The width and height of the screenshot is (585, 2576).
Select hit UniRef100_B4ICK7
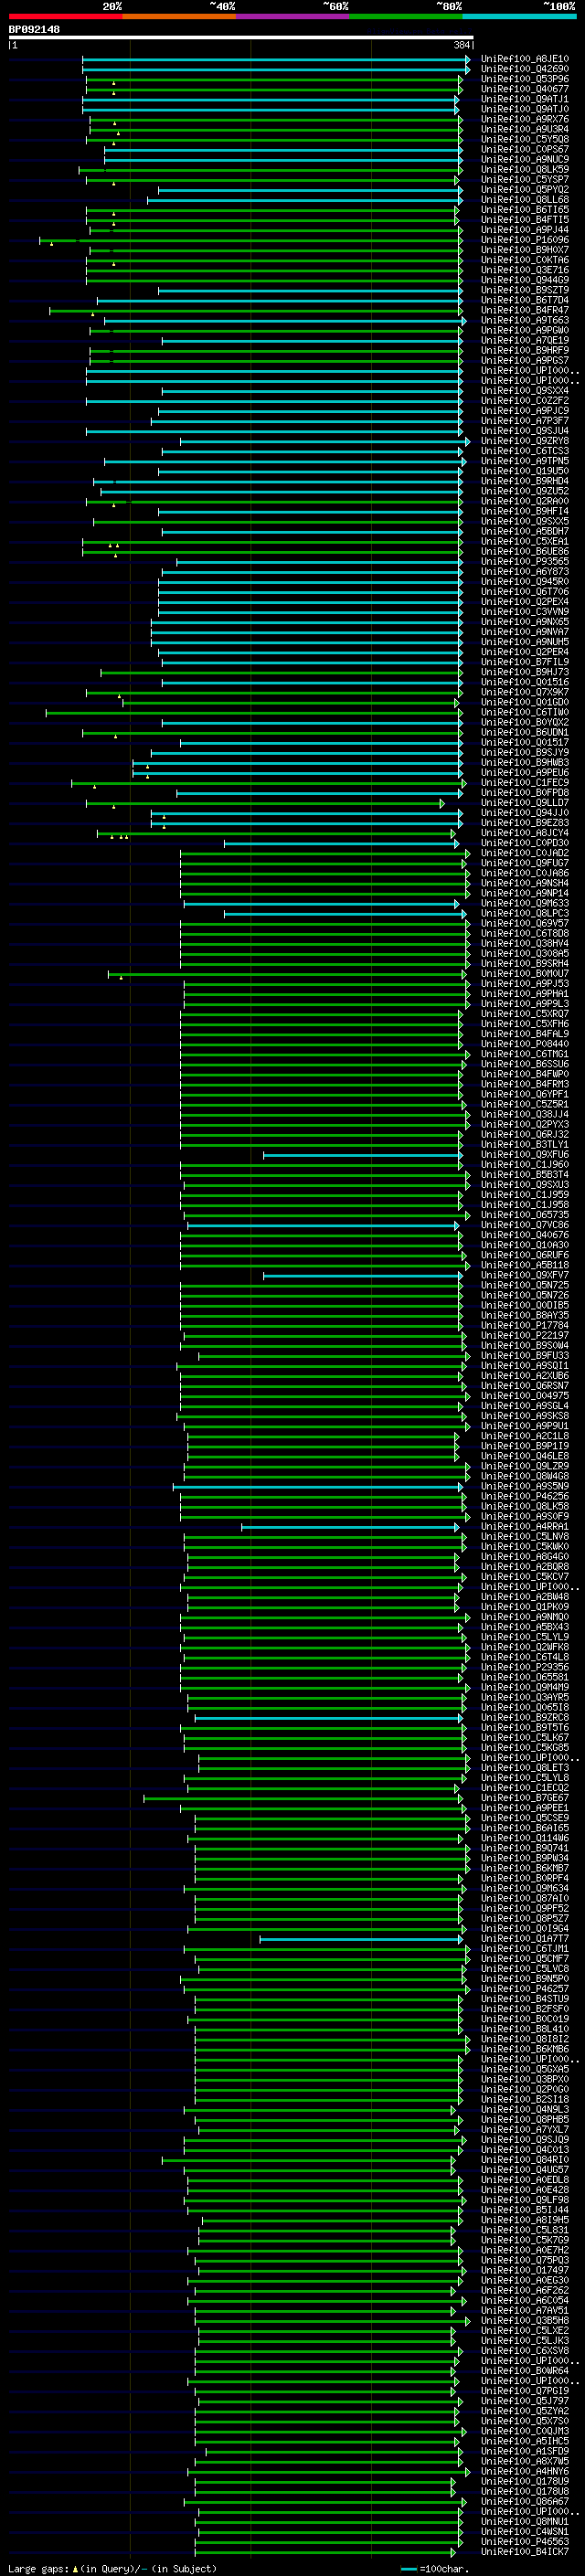[524, 2551]
